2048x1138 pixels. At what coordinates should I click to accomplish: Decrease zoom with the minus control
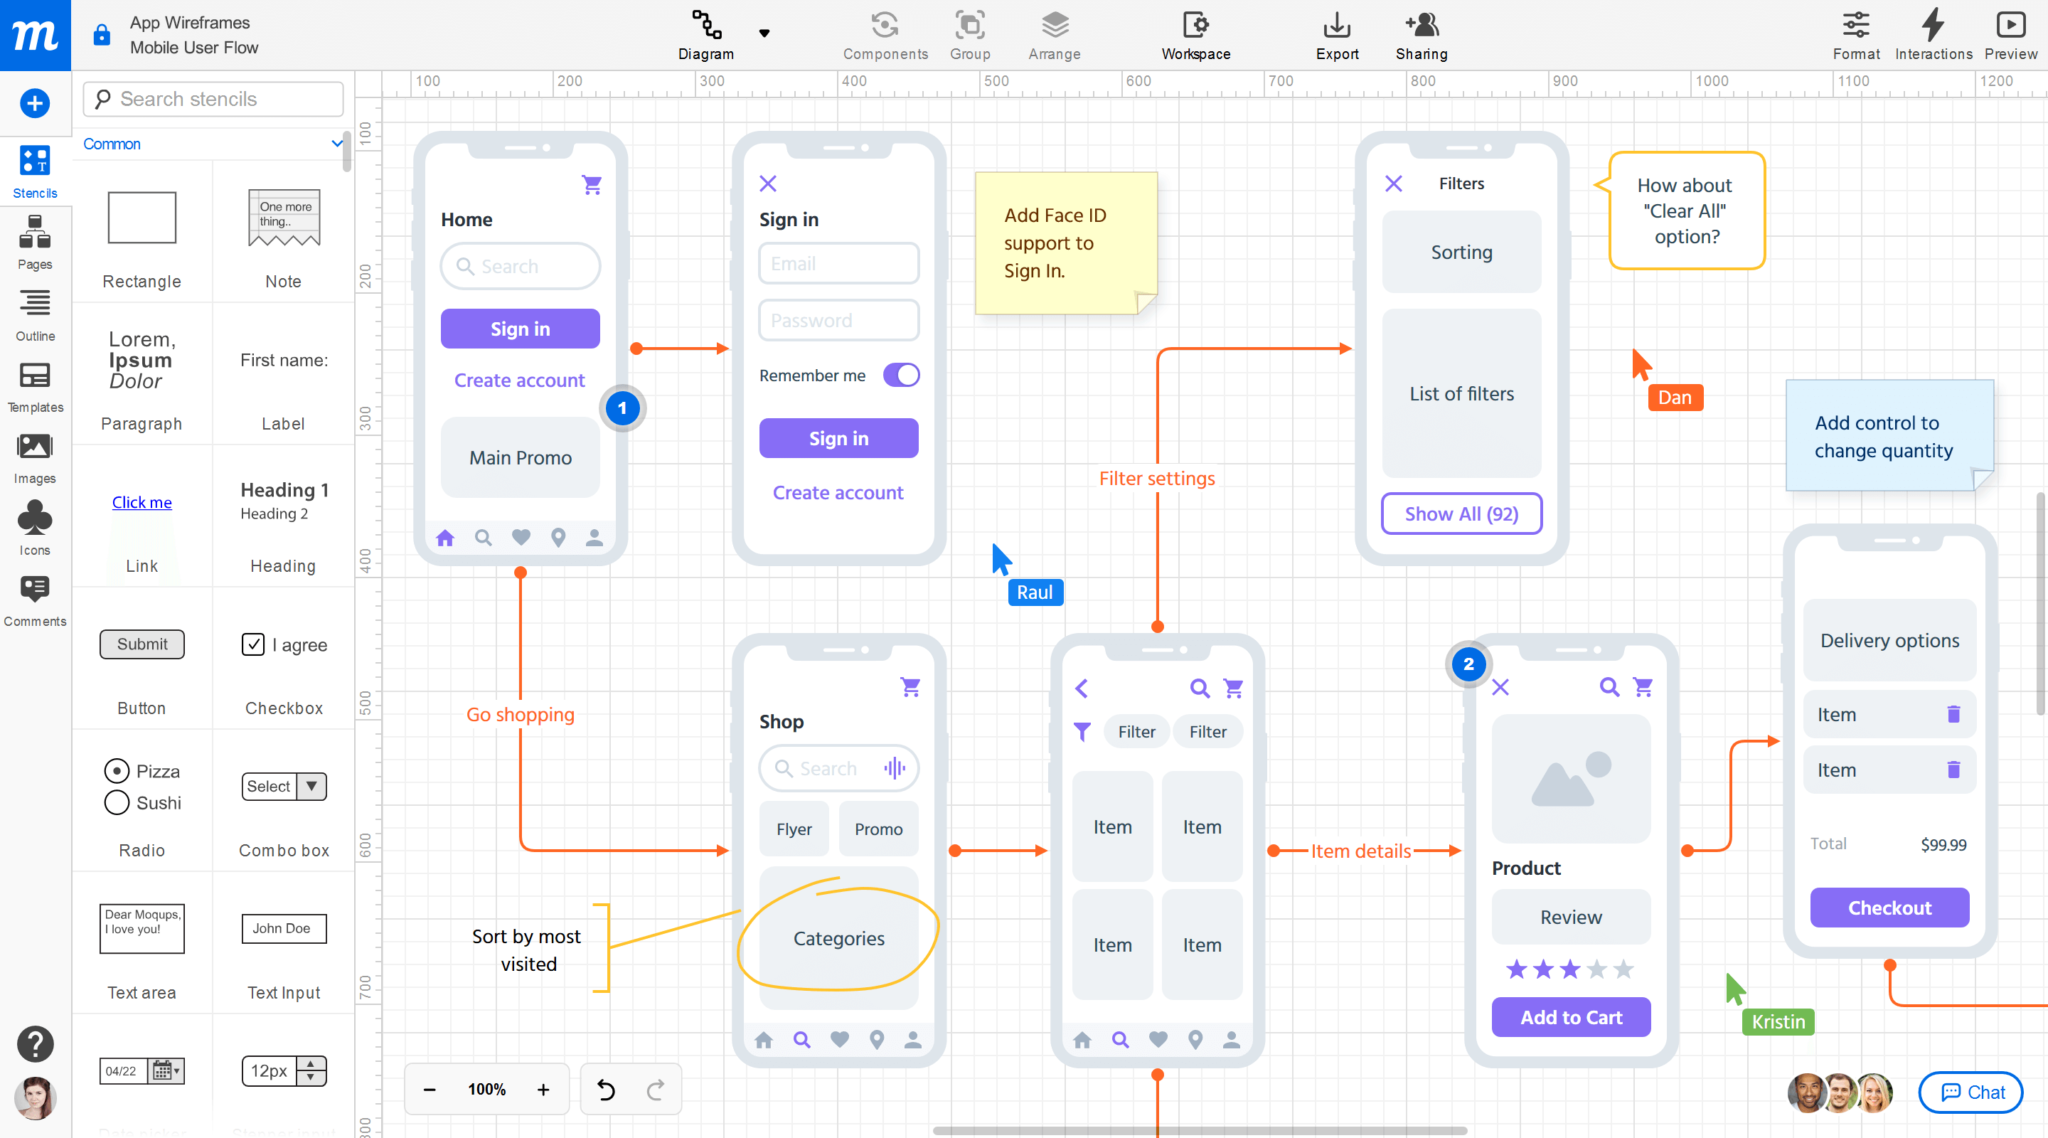coord(430,1089)
